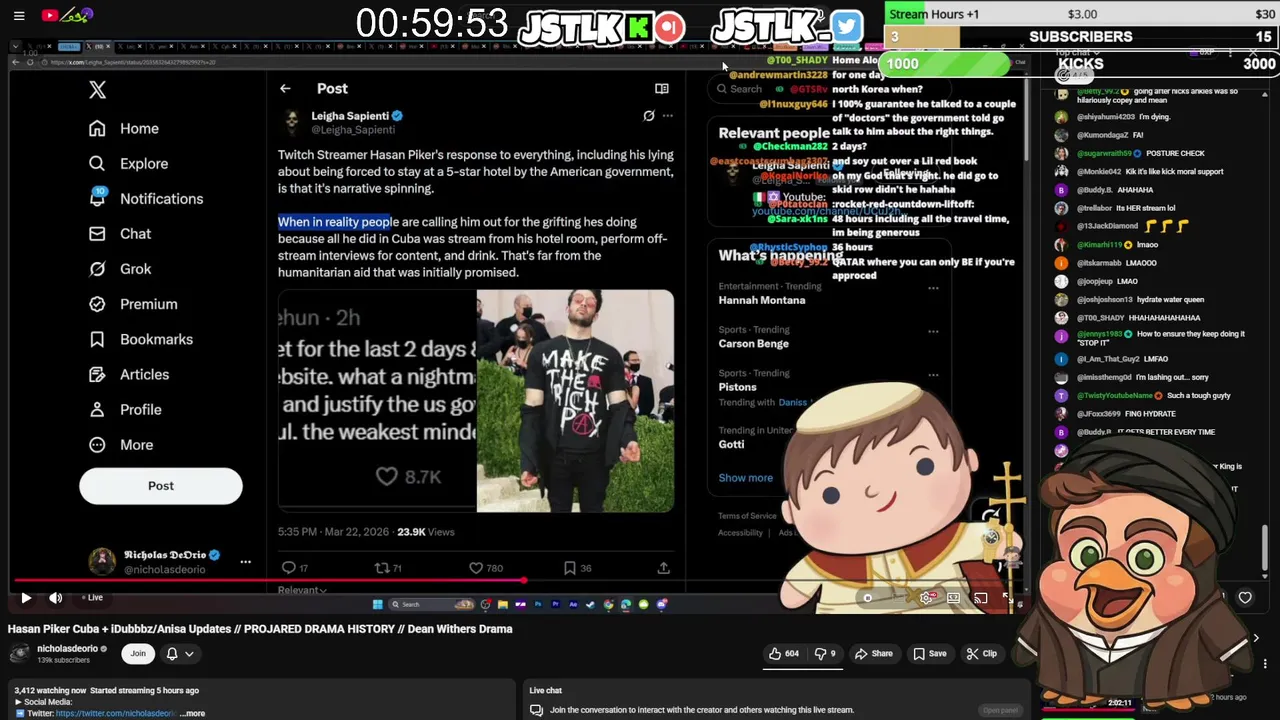The height and width of the screenshot is (720, 1280).
Task: Open the YouTube hamburger guide menu
Action: pos(19,15)
